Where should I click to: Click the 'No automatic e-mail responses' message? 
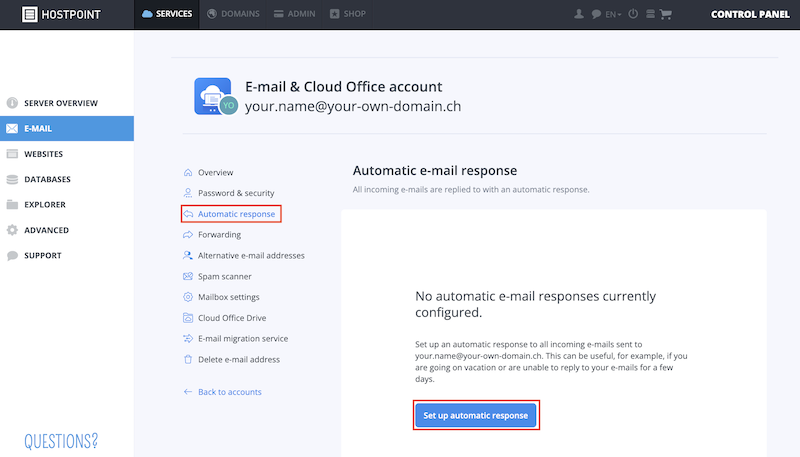coord(535,304)
